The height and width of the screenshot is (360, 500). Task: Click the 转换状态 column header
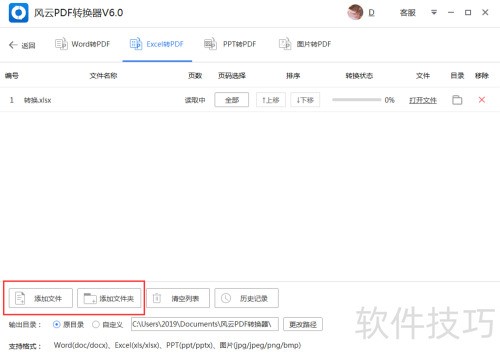pyautogui.click(x=359, y=76)
